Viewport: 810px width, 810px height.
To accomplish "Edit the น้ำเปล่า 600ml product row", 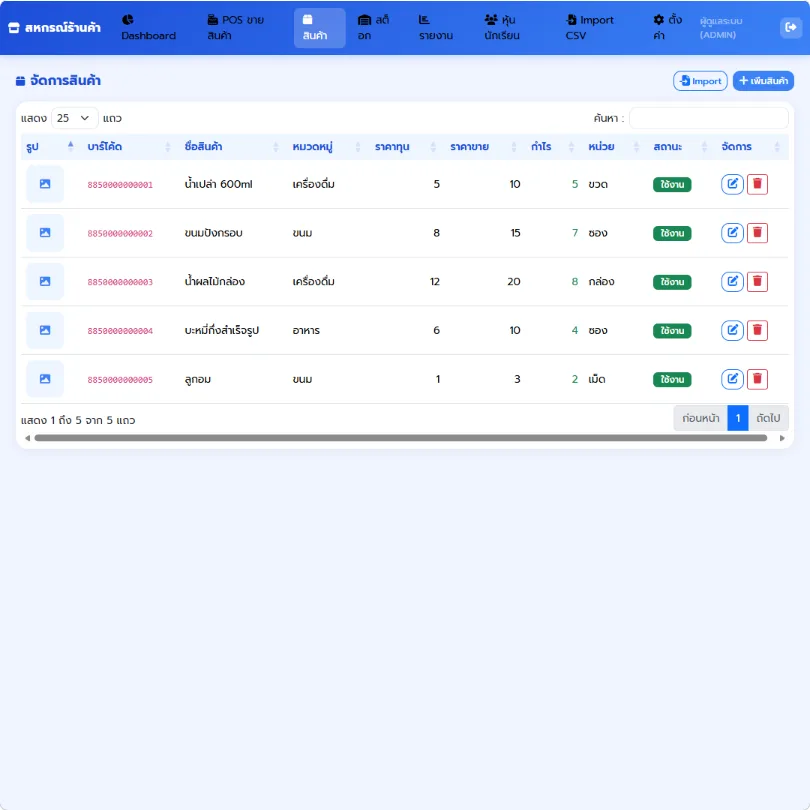I will (731, 184).
